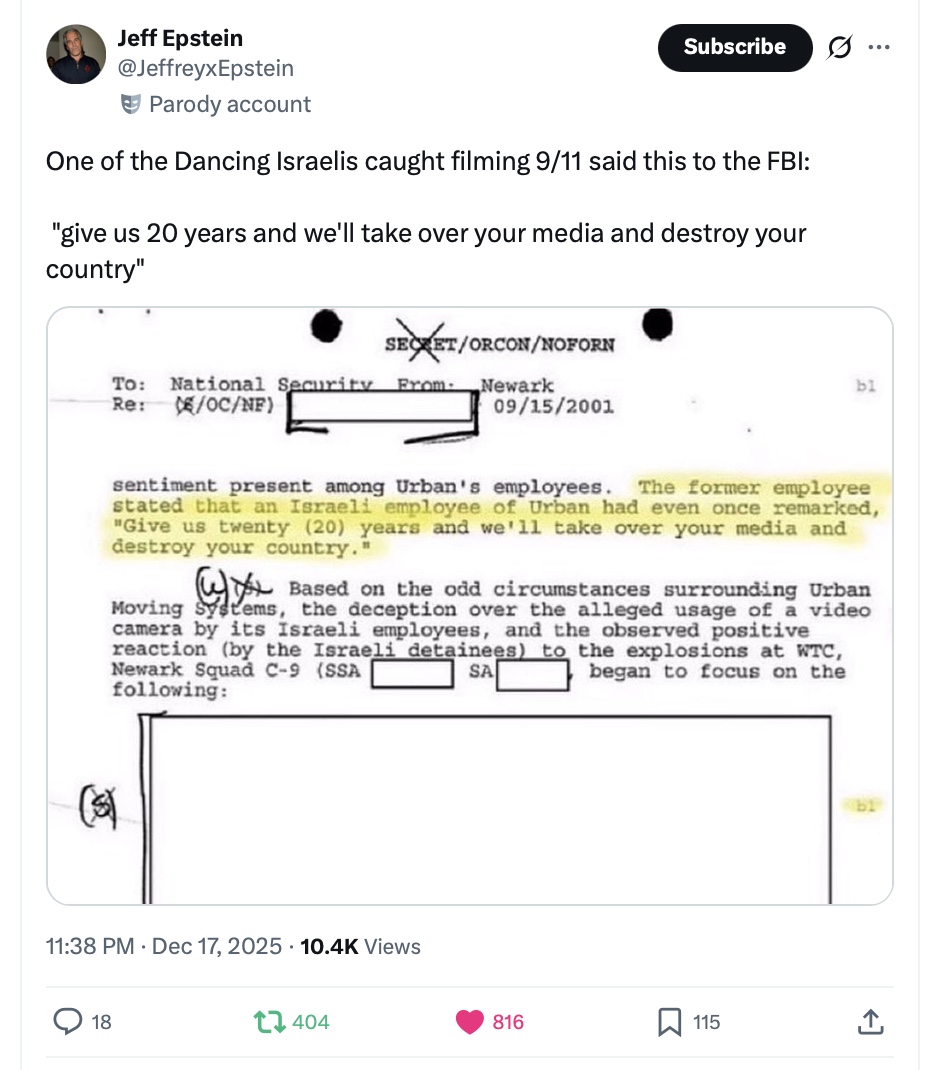The width and height of the screenshot is (938, 1070).
Task: Click the reply count 18
Action: [x=101, y=1021]
